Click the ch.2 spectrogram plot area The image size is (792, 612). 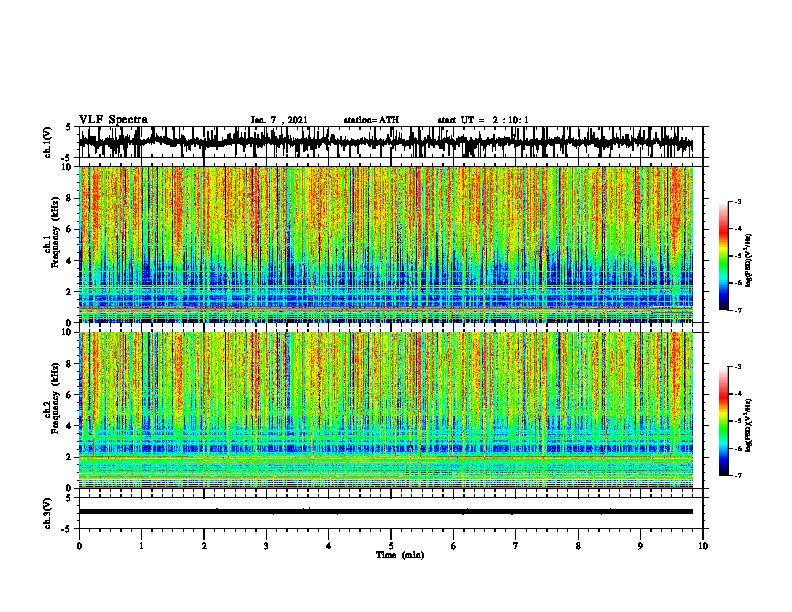[x=386, y=410]
